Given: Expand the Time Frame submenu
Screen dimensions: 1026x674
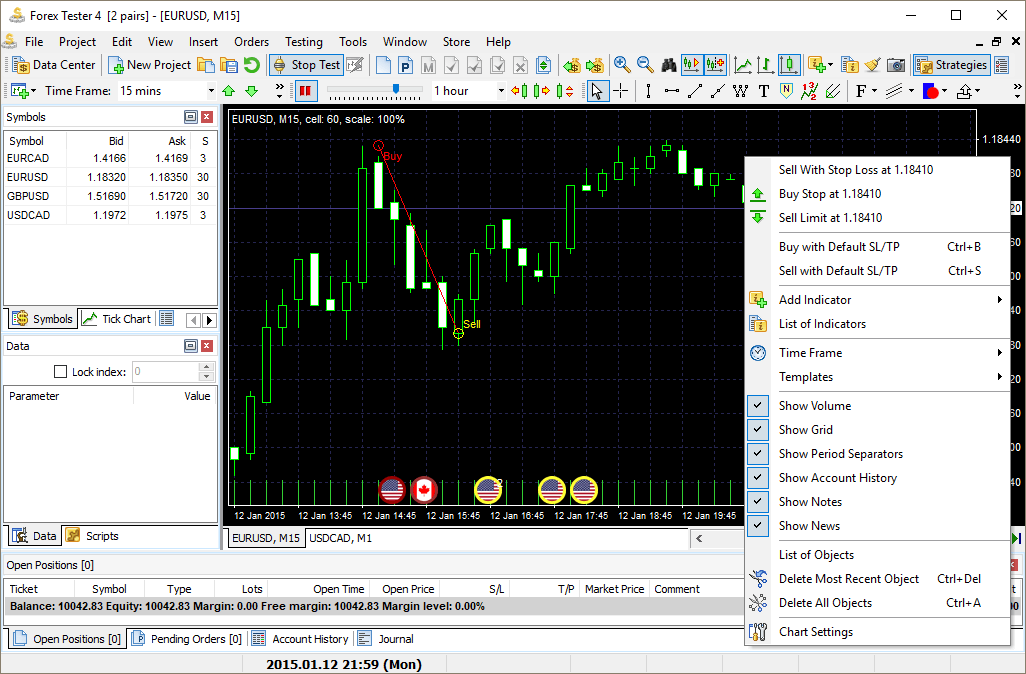Looking at the screenshot, I should click(x=877, y=353).
